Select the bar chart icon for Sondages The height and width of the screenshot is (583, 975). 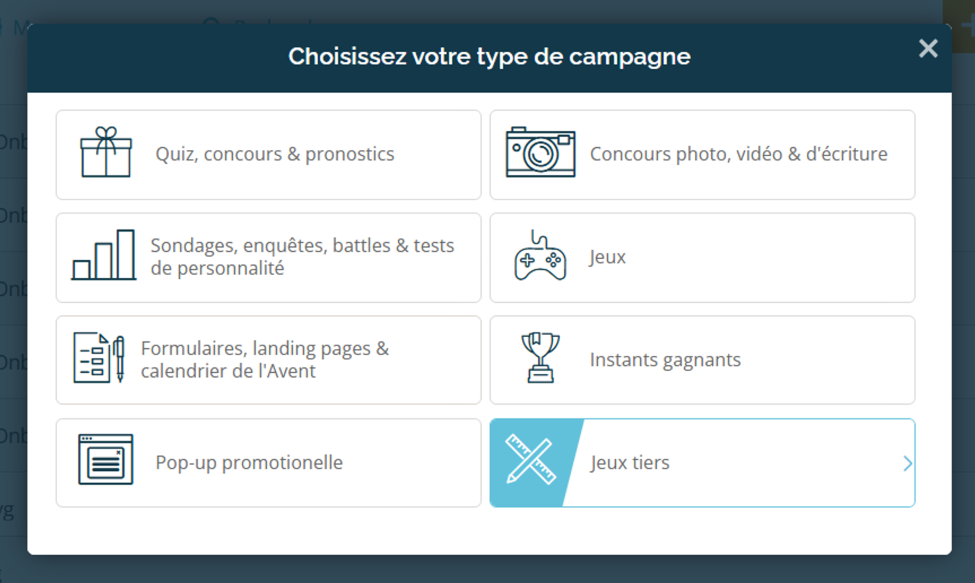click(x=103, y=257)
